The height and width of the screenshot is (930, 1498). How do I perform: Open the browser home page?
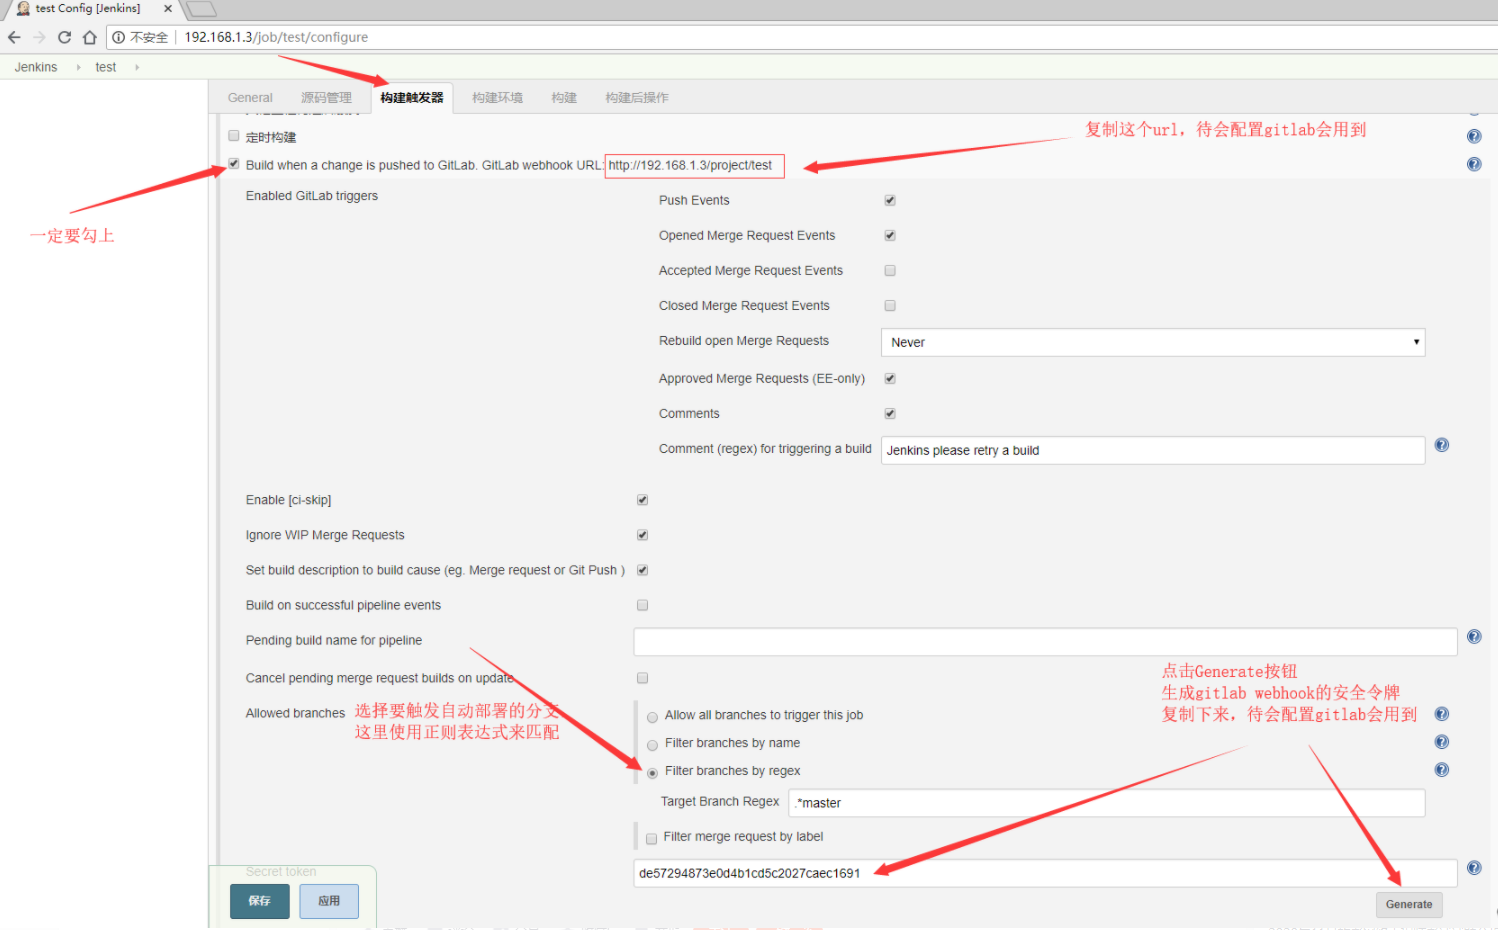90,37
